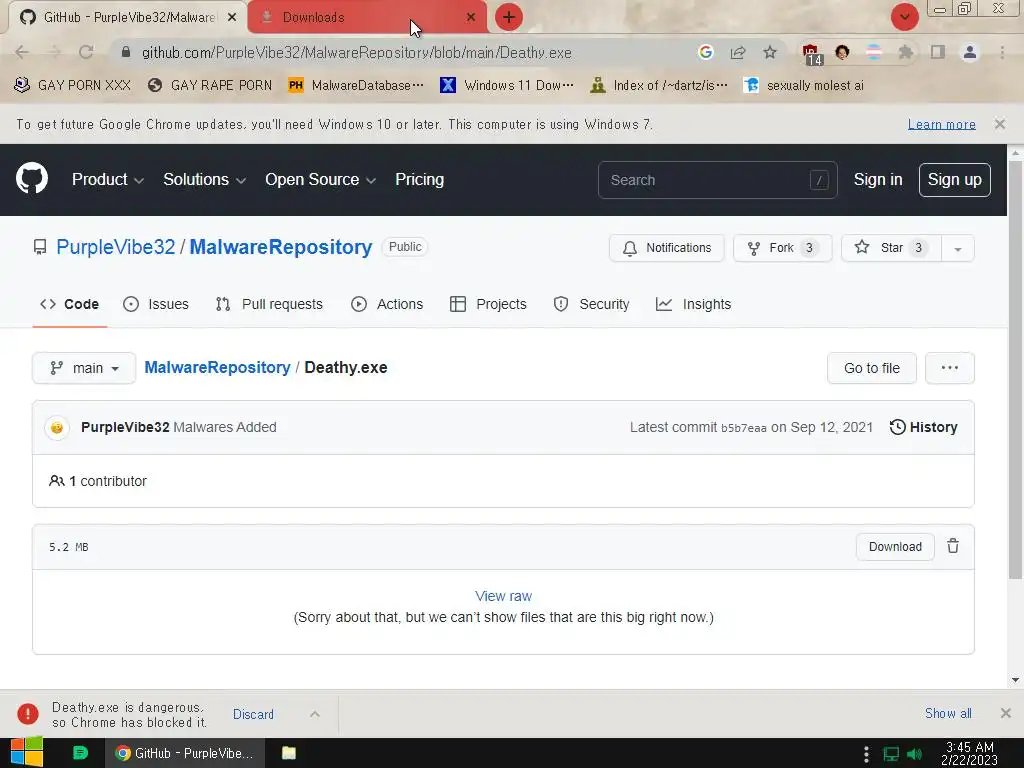Click the View raw link

coord(504,596)
